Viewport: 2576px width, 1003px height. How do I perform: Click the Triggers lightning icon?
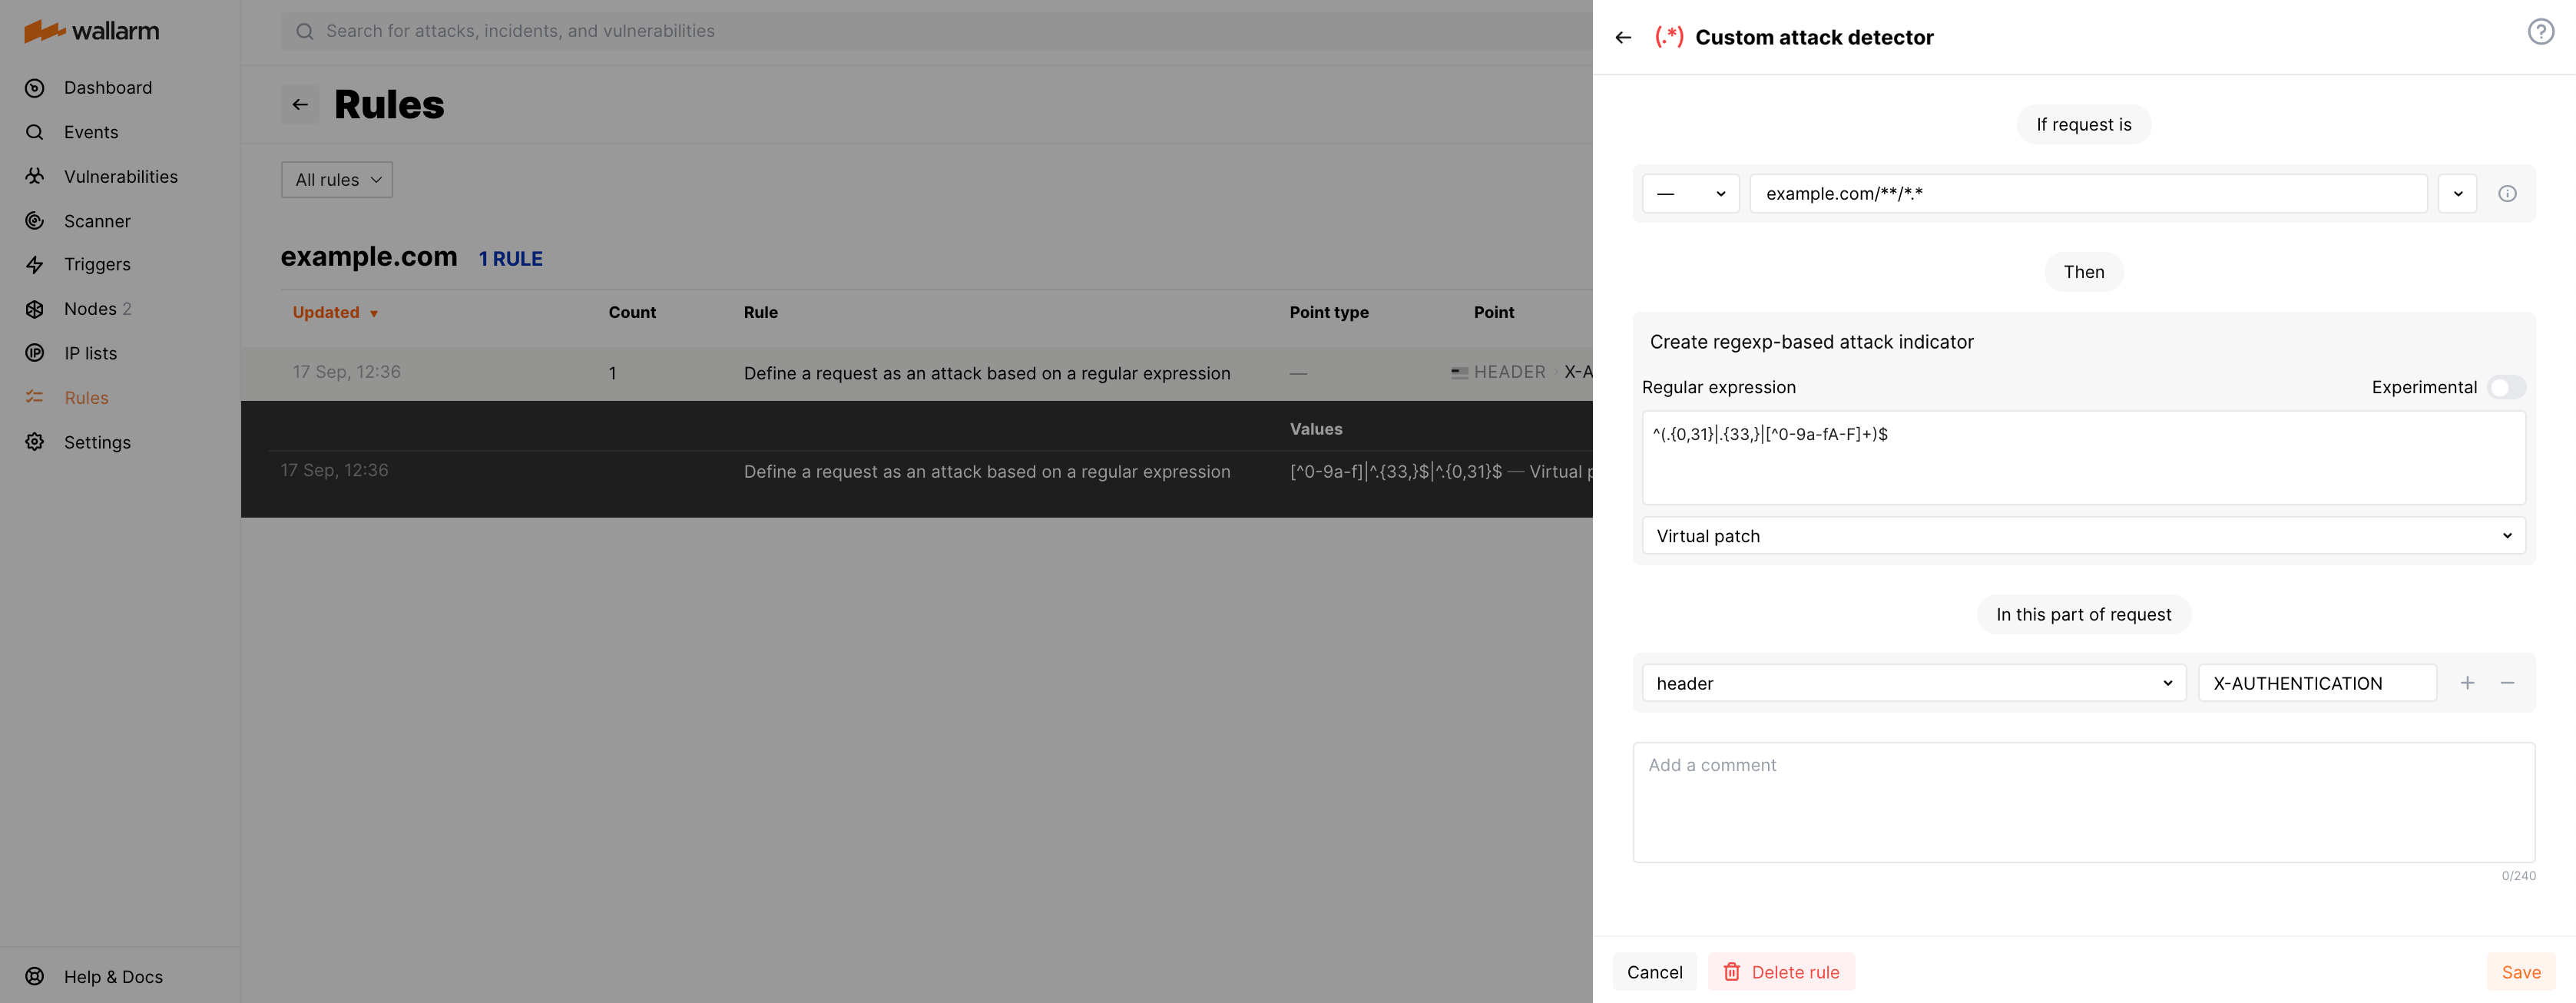click(x=35, y=265)
